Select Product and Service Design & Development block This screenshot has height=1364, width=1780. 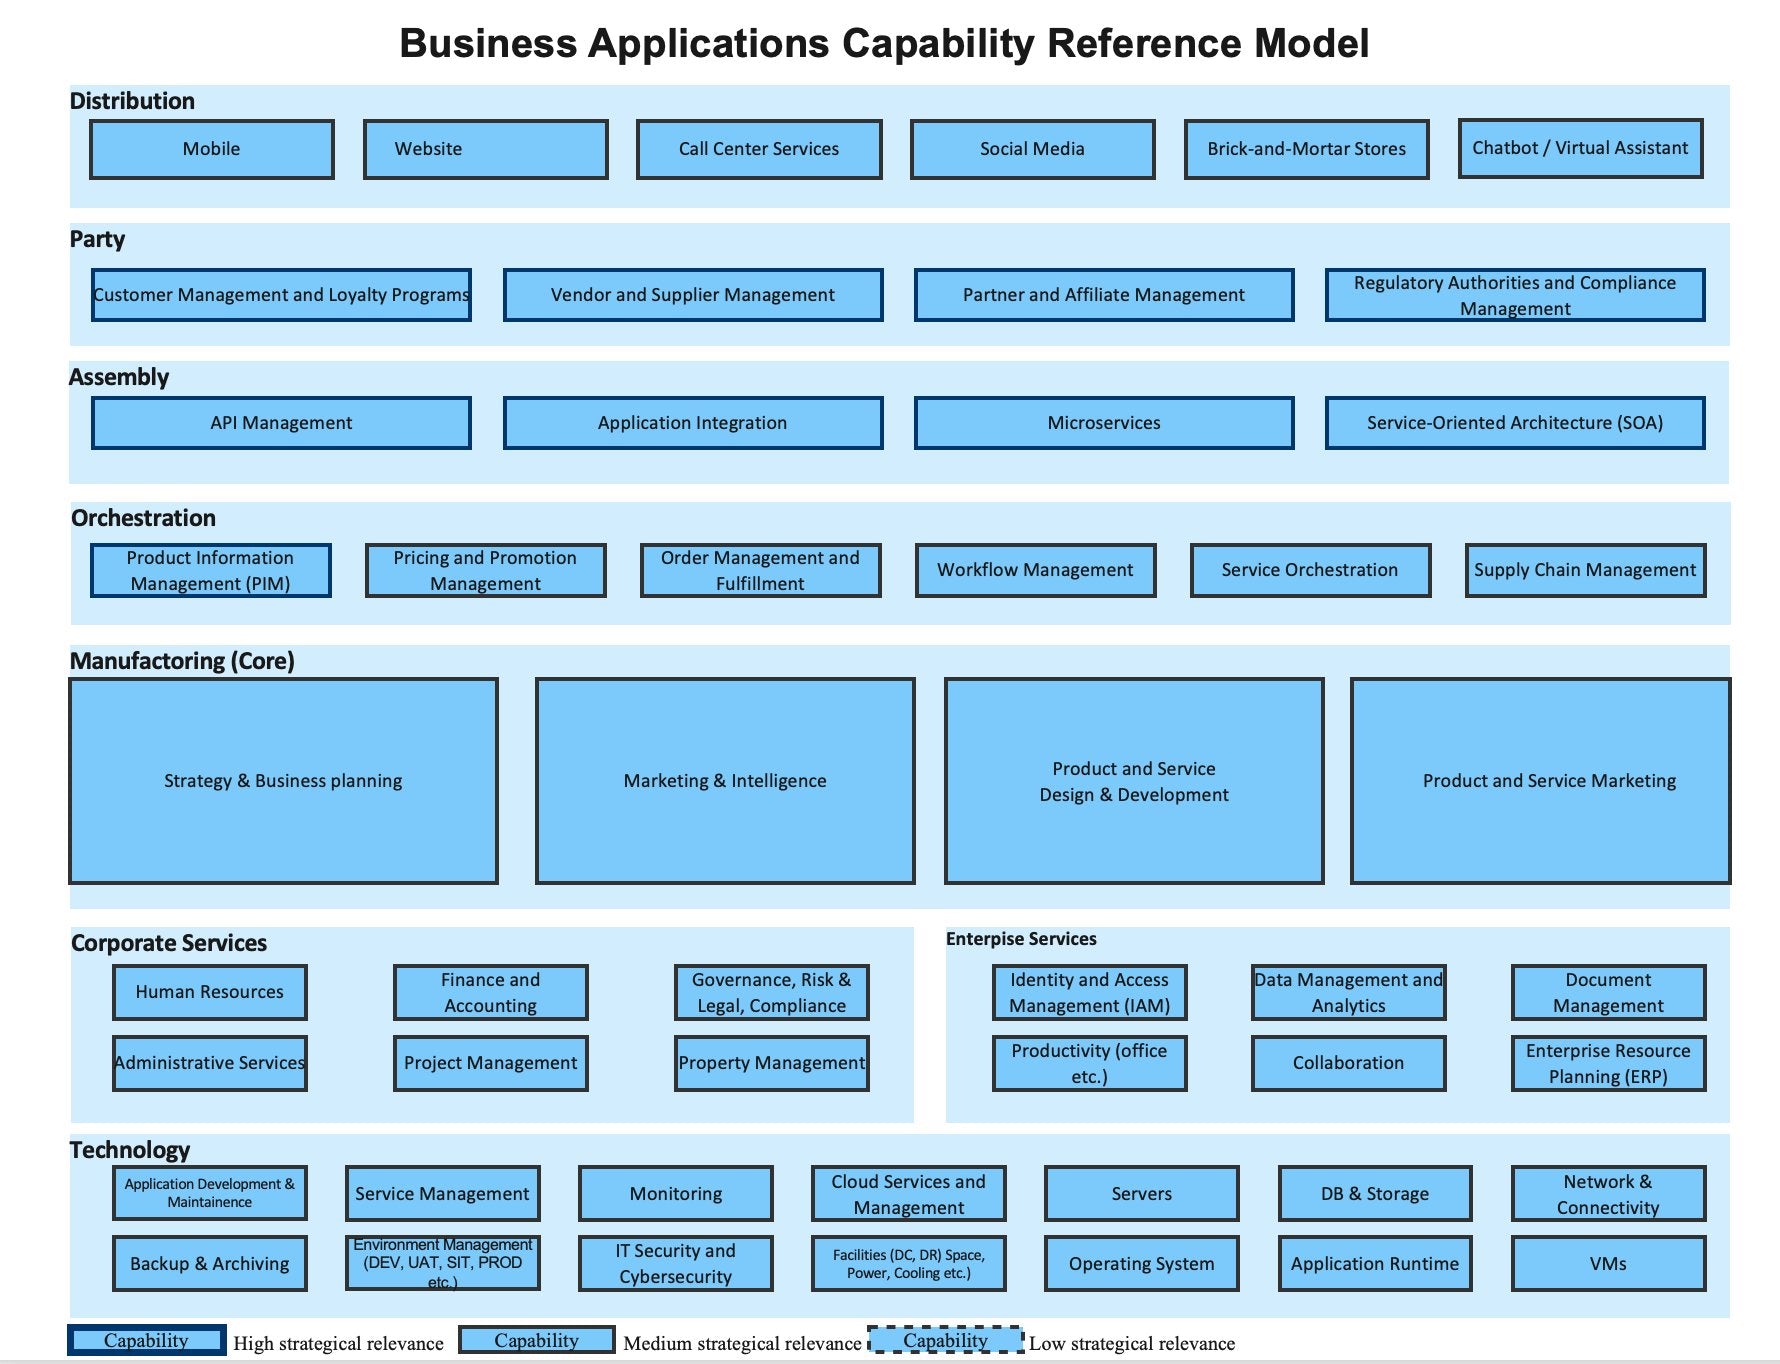(x=1133, y=781)
